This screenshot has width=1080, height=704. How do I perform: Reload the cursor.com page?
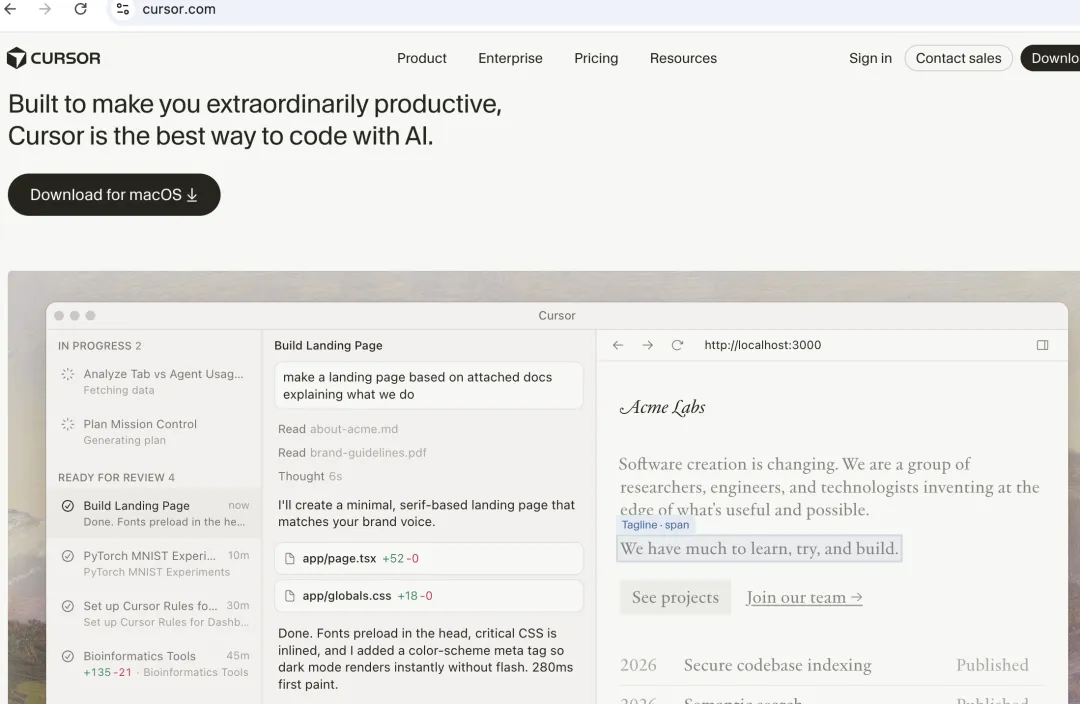click(x=81, y=9)
